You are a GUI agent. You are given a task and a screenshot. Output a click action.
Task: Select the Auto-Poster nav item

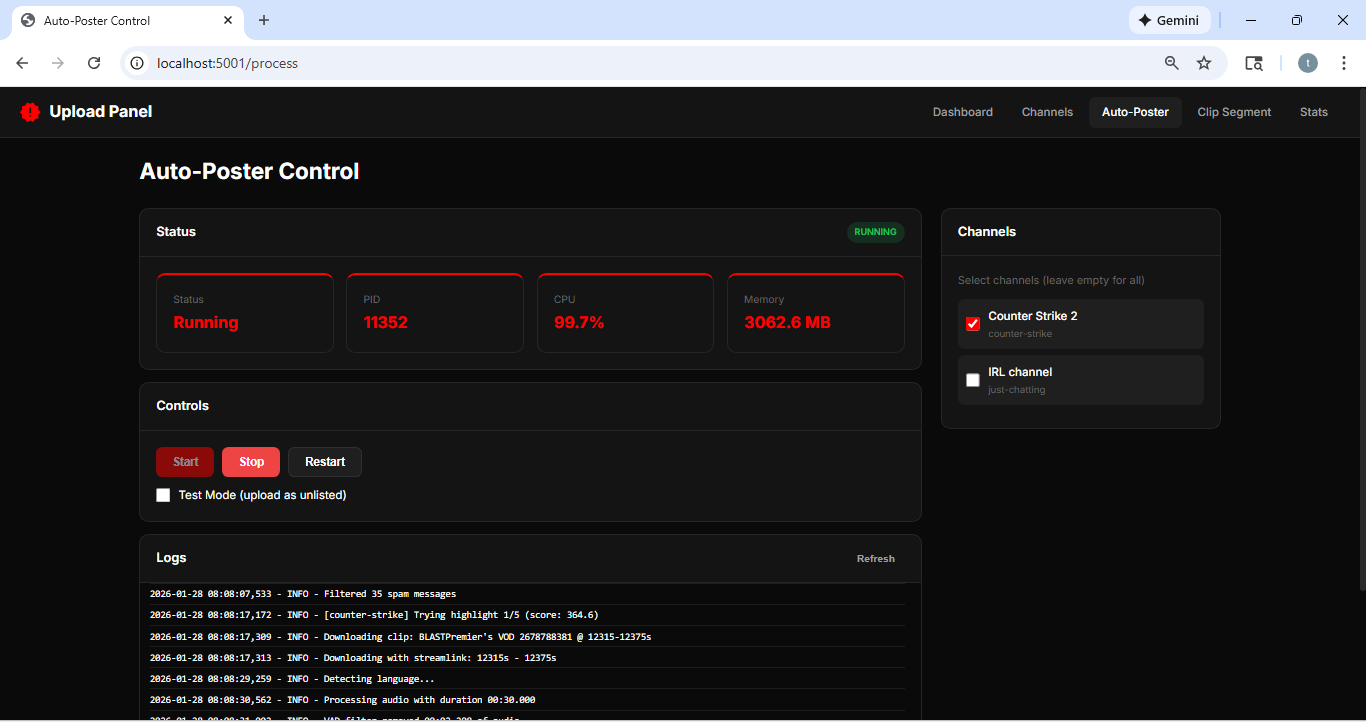(1135, 112)
